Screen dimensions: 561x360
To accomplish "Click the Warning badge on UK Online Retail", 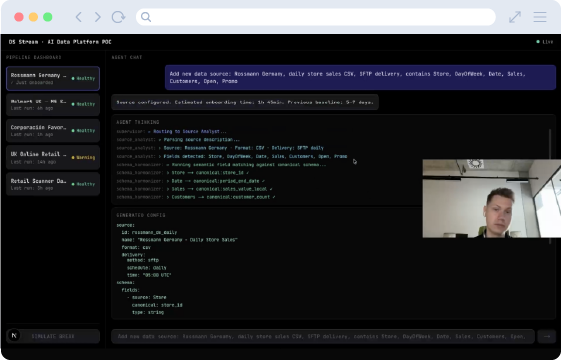I will tap(83, 157).
